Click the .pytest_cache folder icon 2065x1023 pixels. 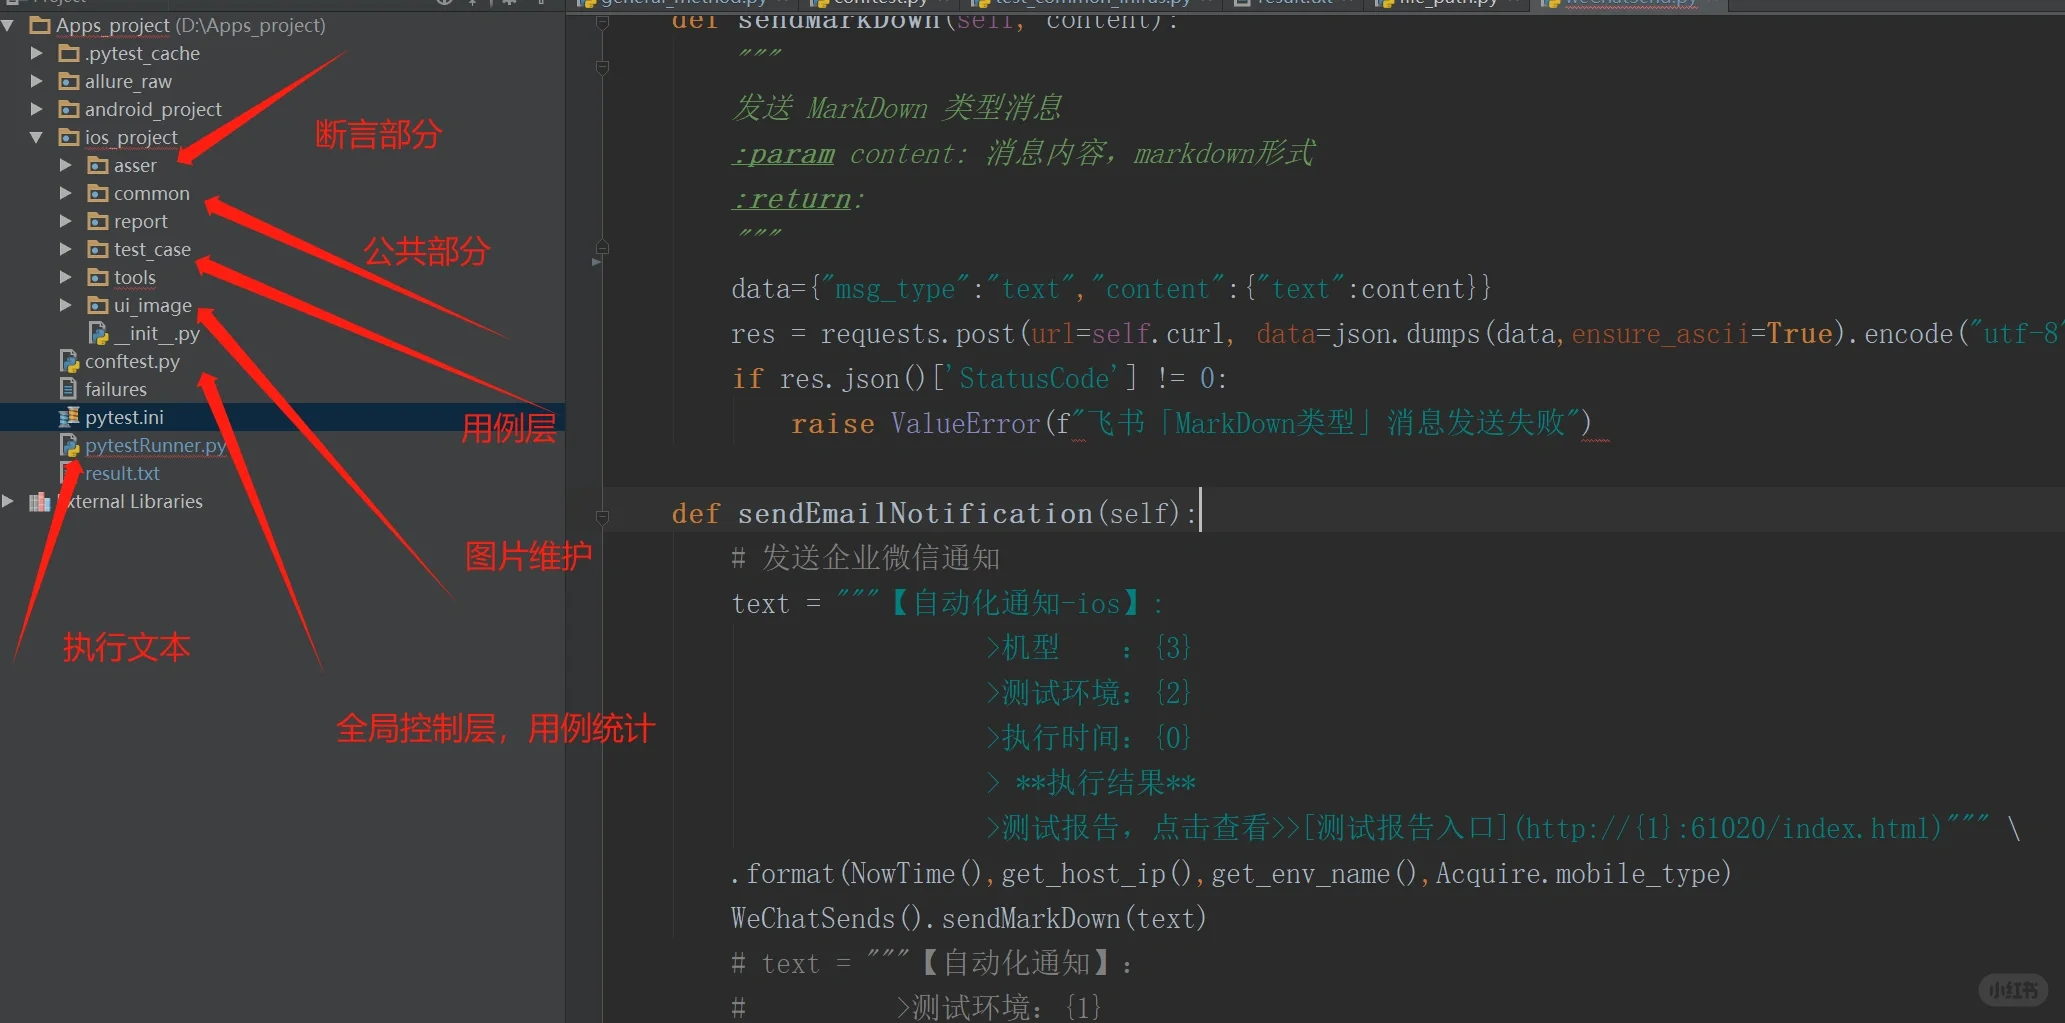69,53
